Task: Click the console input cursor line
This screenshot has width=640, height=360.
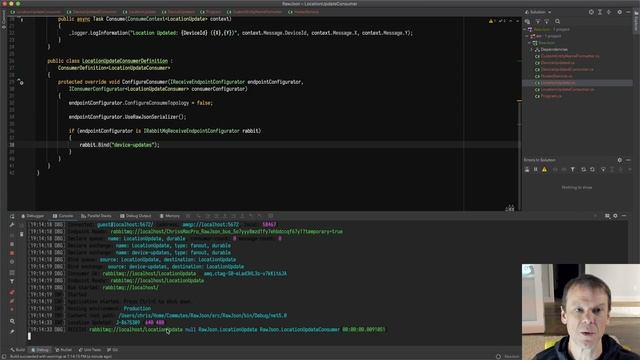Action: click(29, 336)
